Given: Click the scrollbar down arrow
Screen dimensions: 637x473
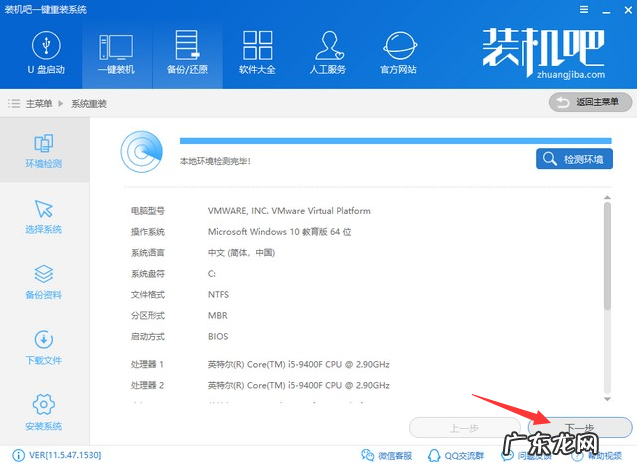Looking at the screenshot, I should pyautogui.click(x=607, y=399).
